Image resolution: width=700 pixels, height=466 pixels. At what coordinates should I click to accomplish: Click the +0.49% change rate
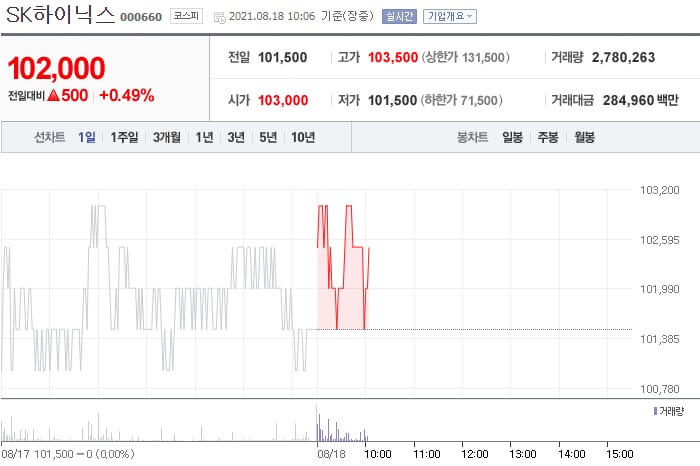coord(127,95)
